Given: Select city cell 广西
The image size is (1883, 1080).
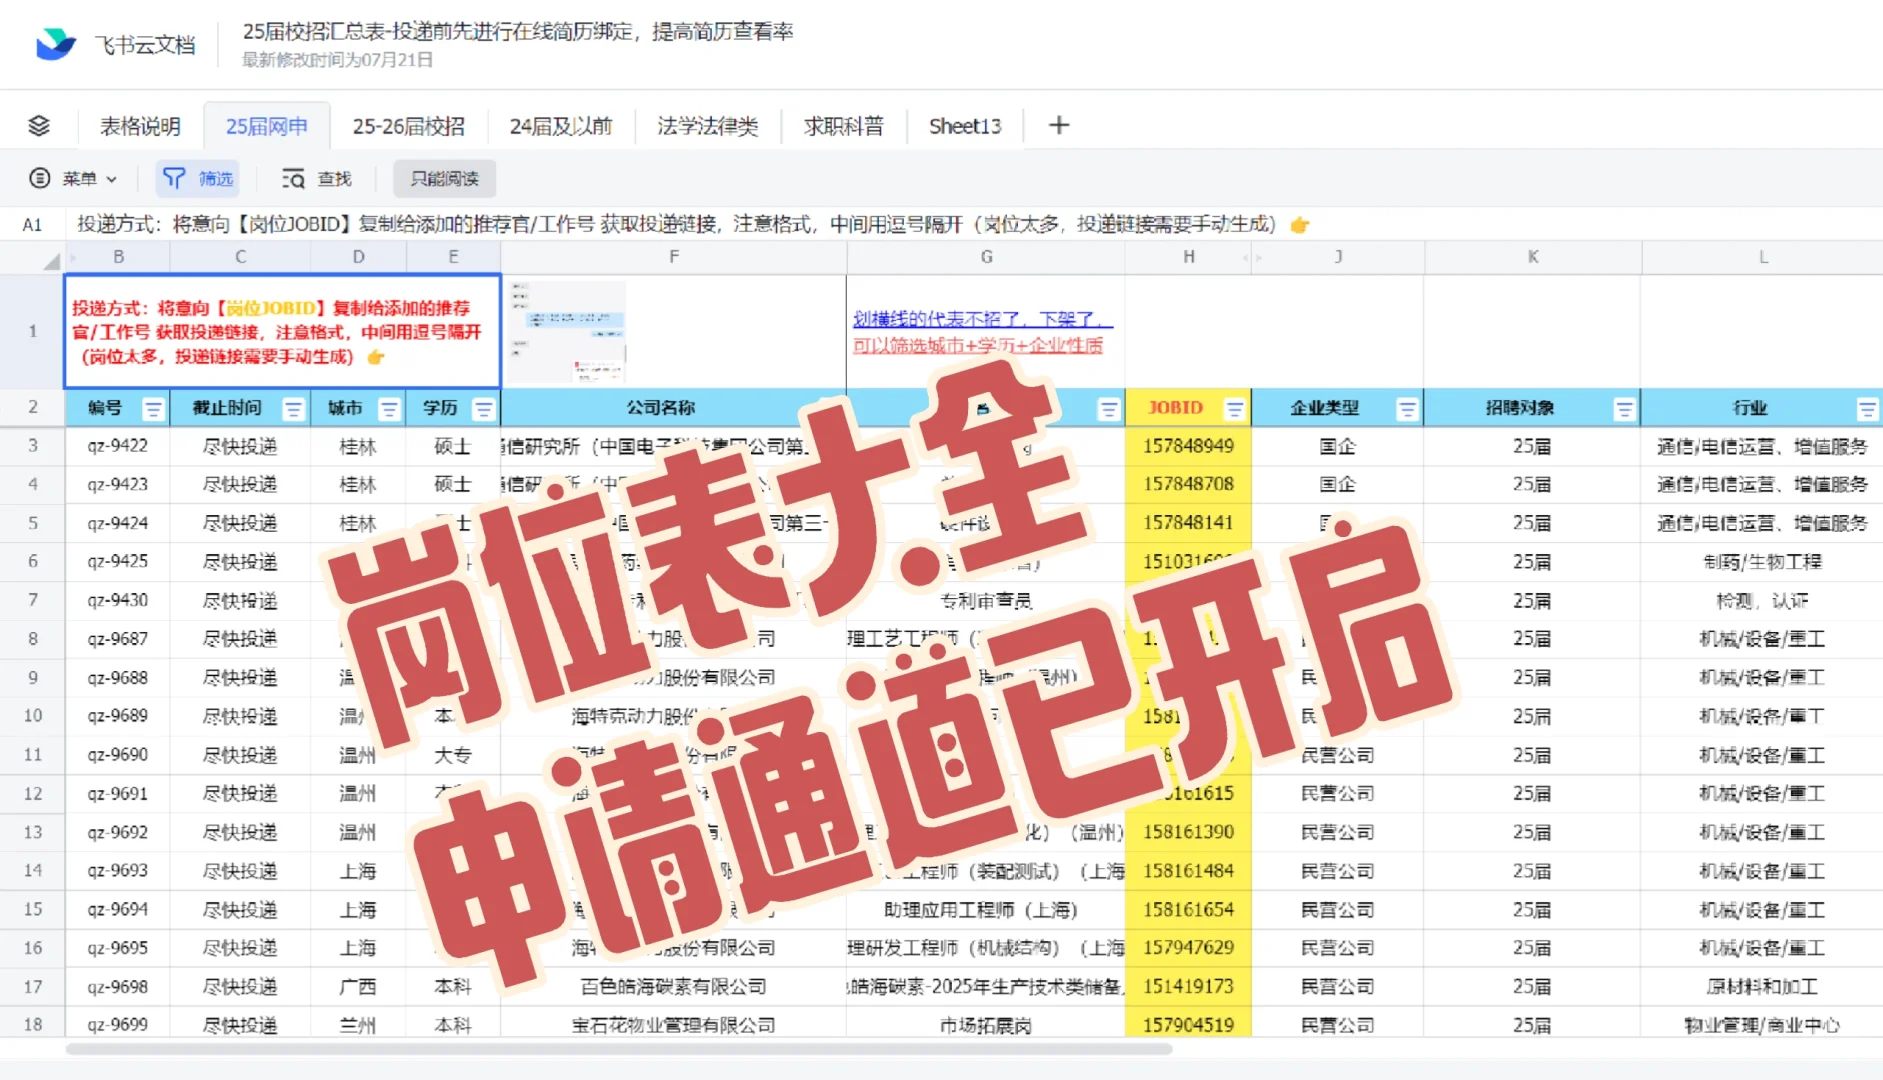Looking at the screenshot, I should (358, 987).
